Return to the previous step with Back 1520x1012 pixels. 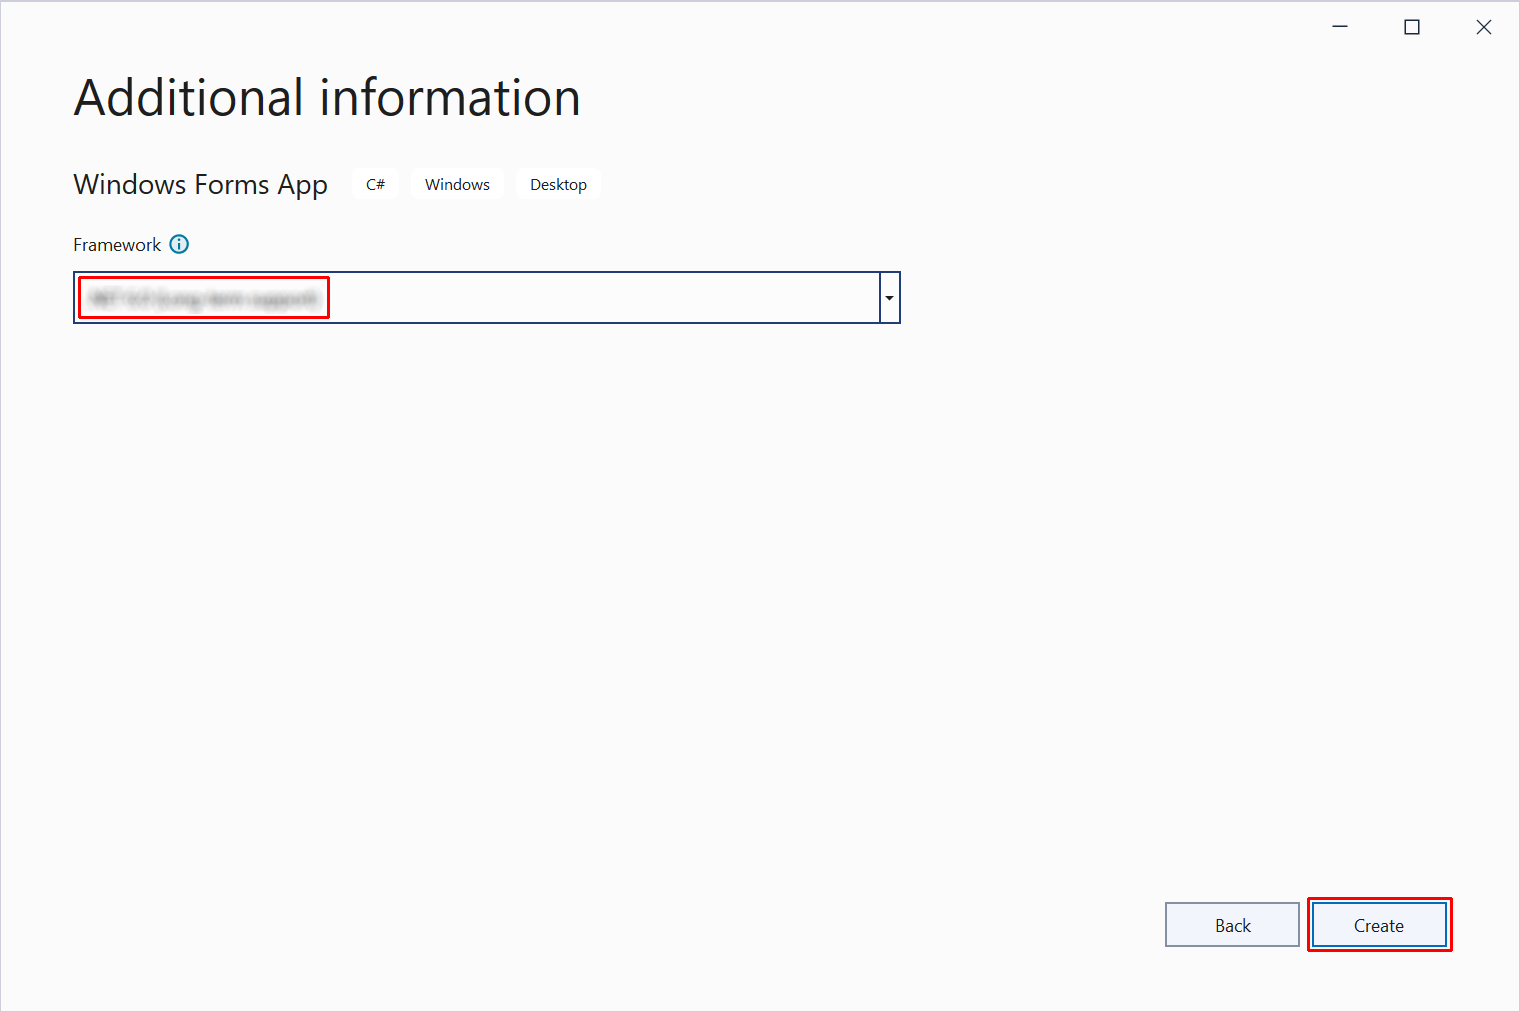point(1232,925)
